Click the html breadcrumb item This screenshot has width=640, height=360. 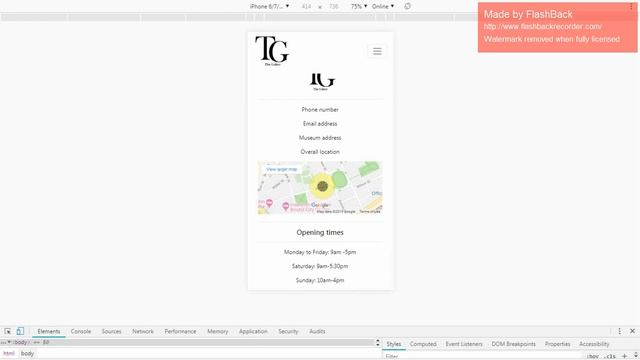coord(9,353)
